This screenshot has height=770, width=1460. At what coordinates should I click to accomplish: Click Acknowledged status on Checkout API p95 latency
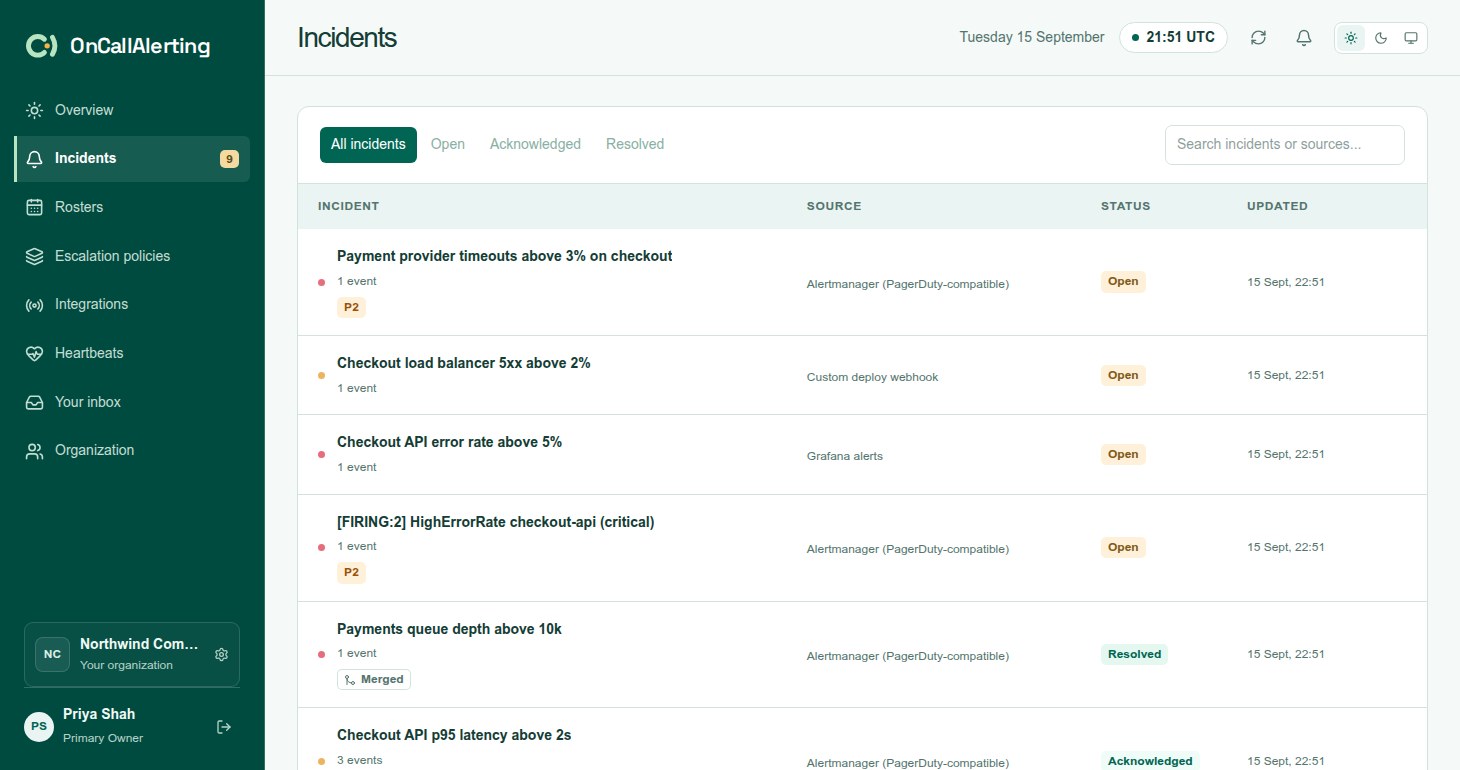pyautogui.click(x=1150, y=761)
